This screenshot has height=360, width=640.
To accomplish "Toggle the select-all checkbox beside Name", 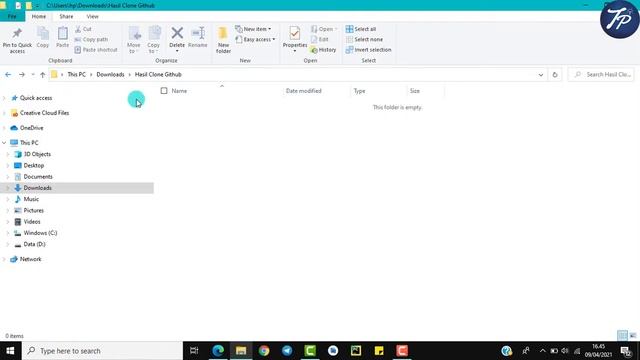I will 164,91.
